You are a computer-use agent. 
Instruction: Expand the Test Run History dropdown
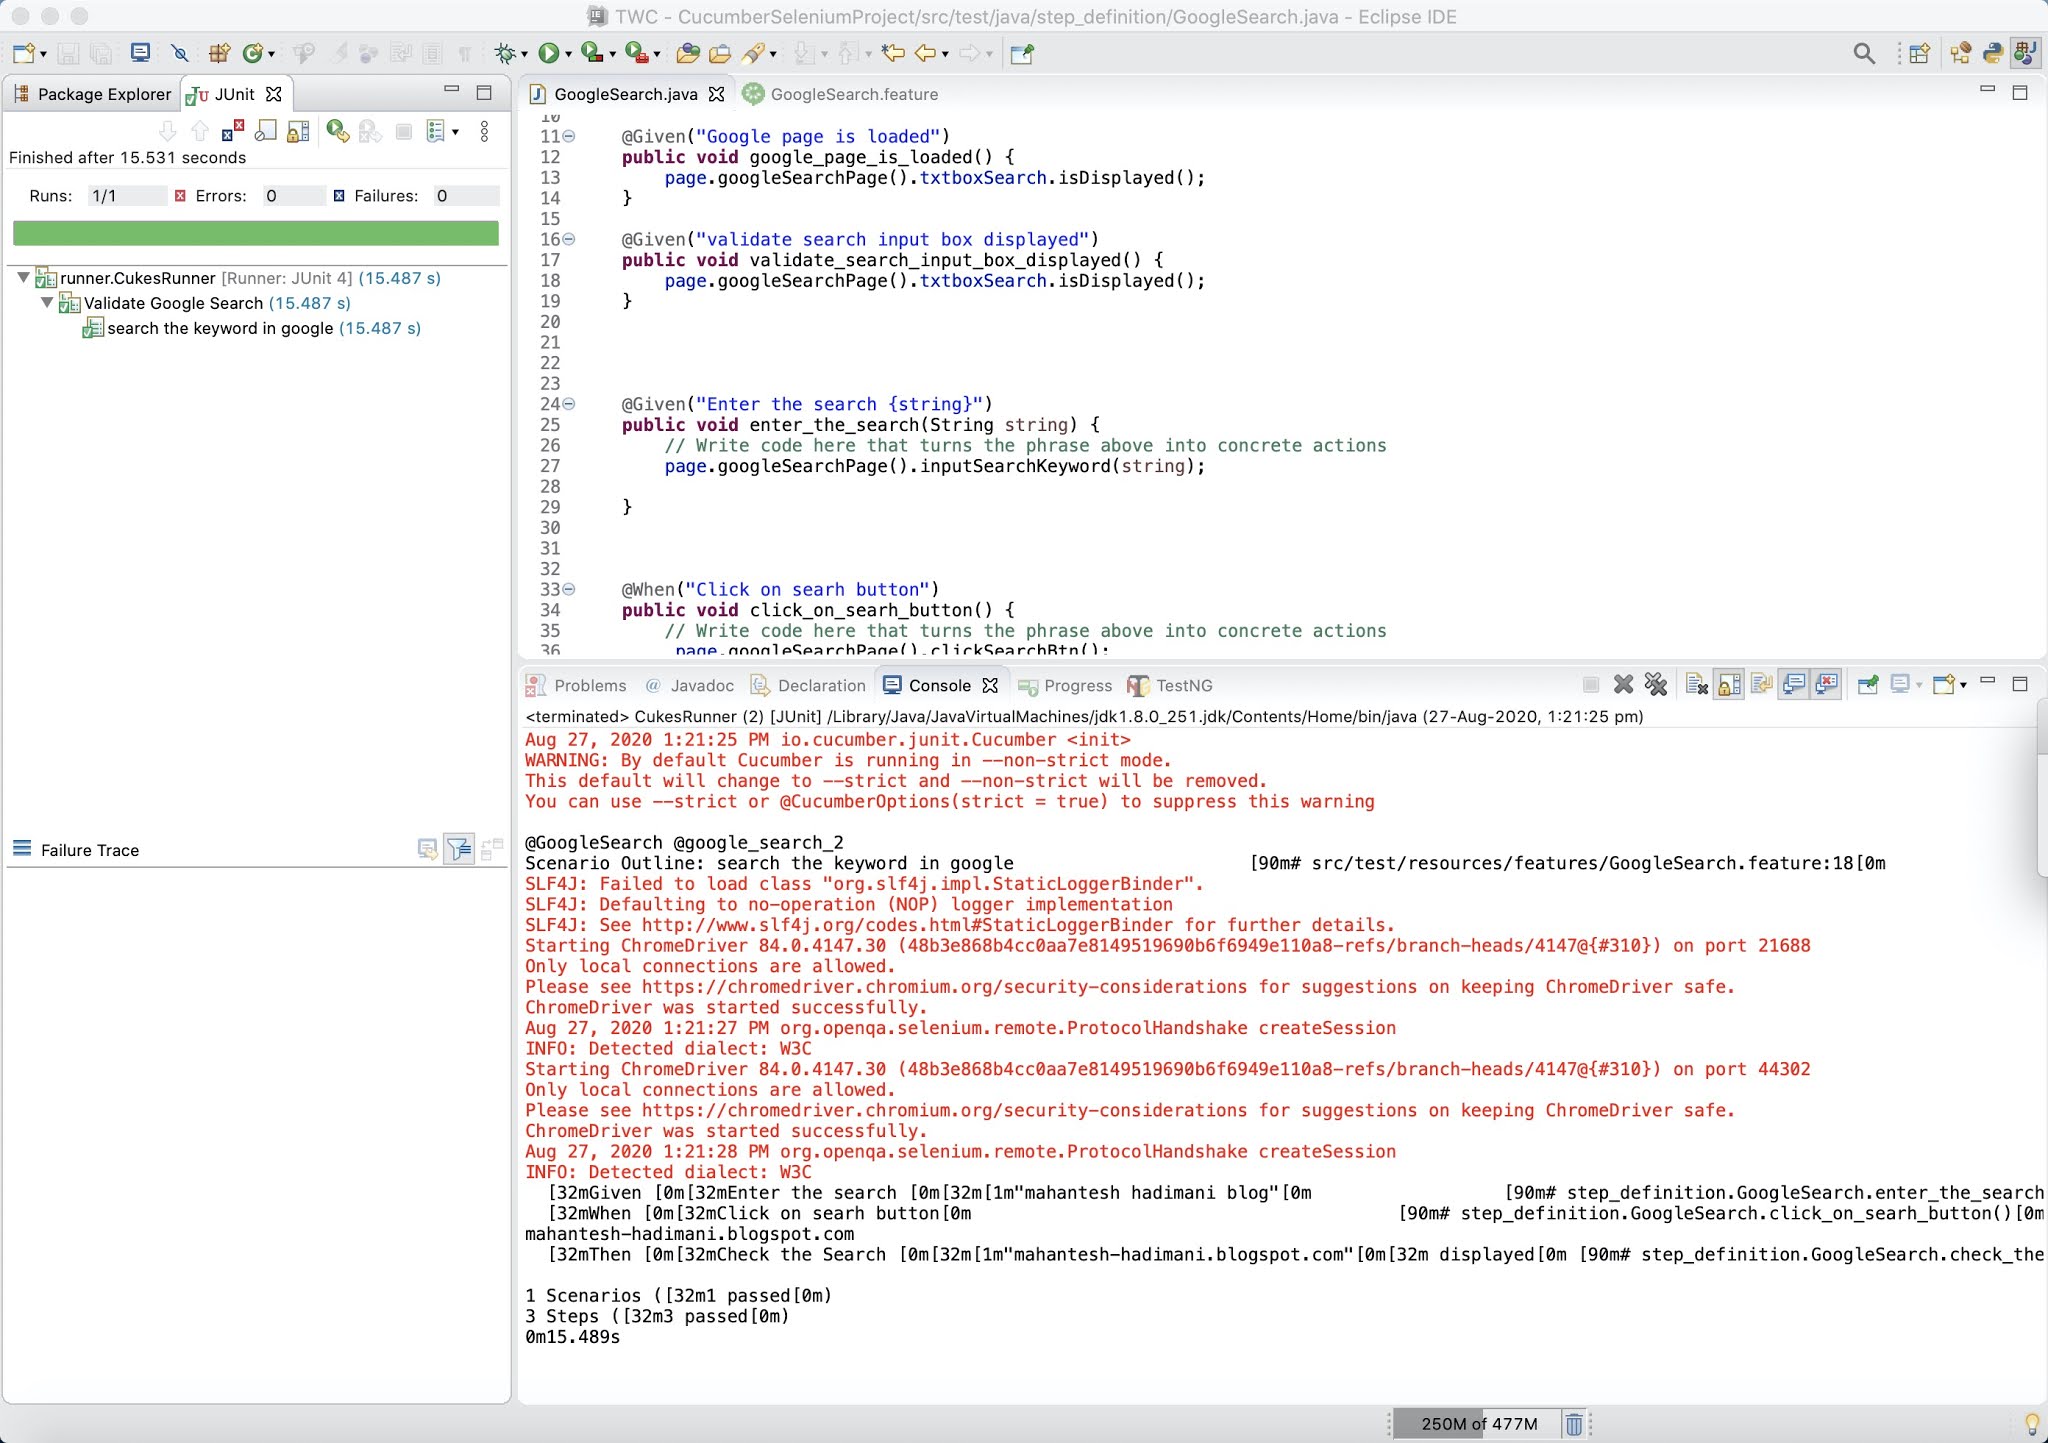point(455,131)
